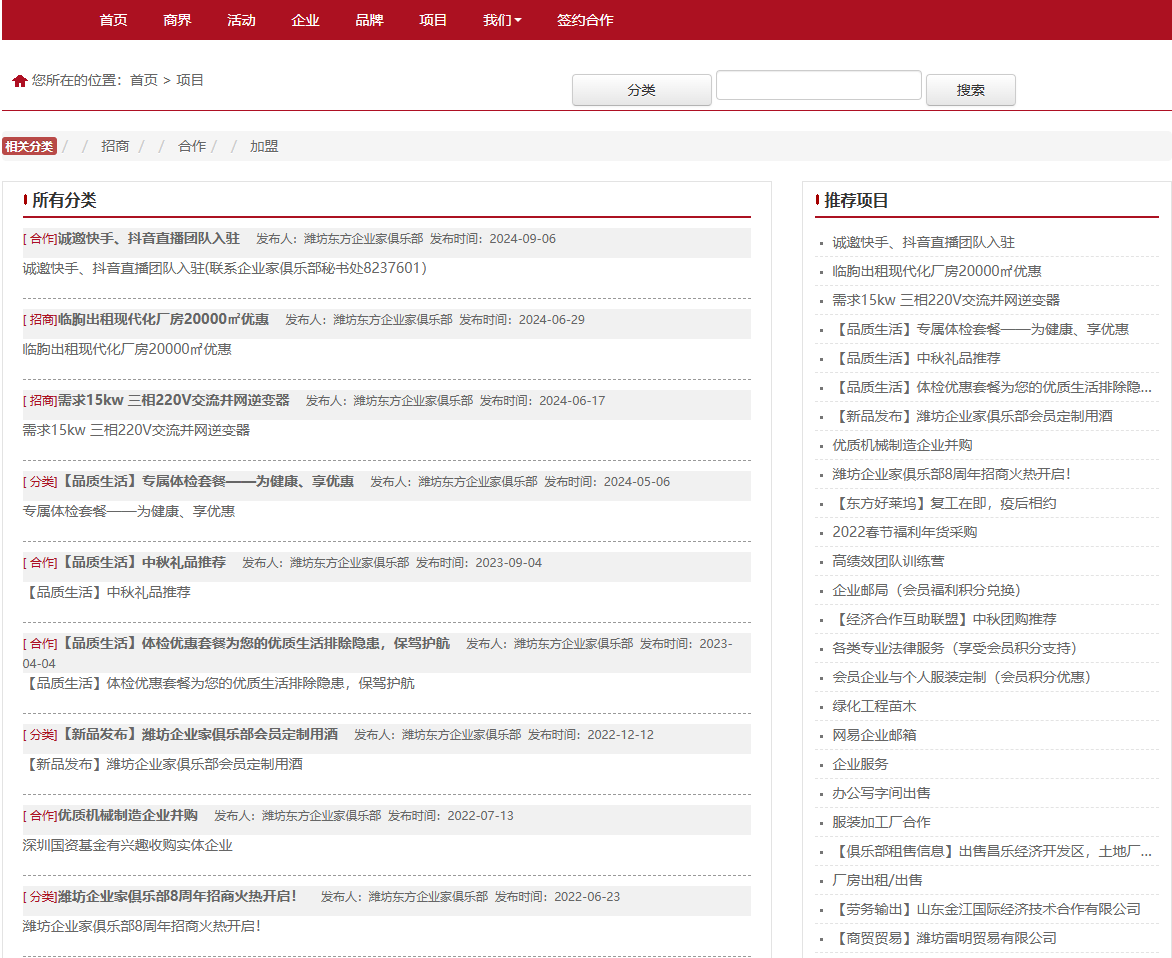
Task: Open the 分类 category selector
Action: click(641, 89)
